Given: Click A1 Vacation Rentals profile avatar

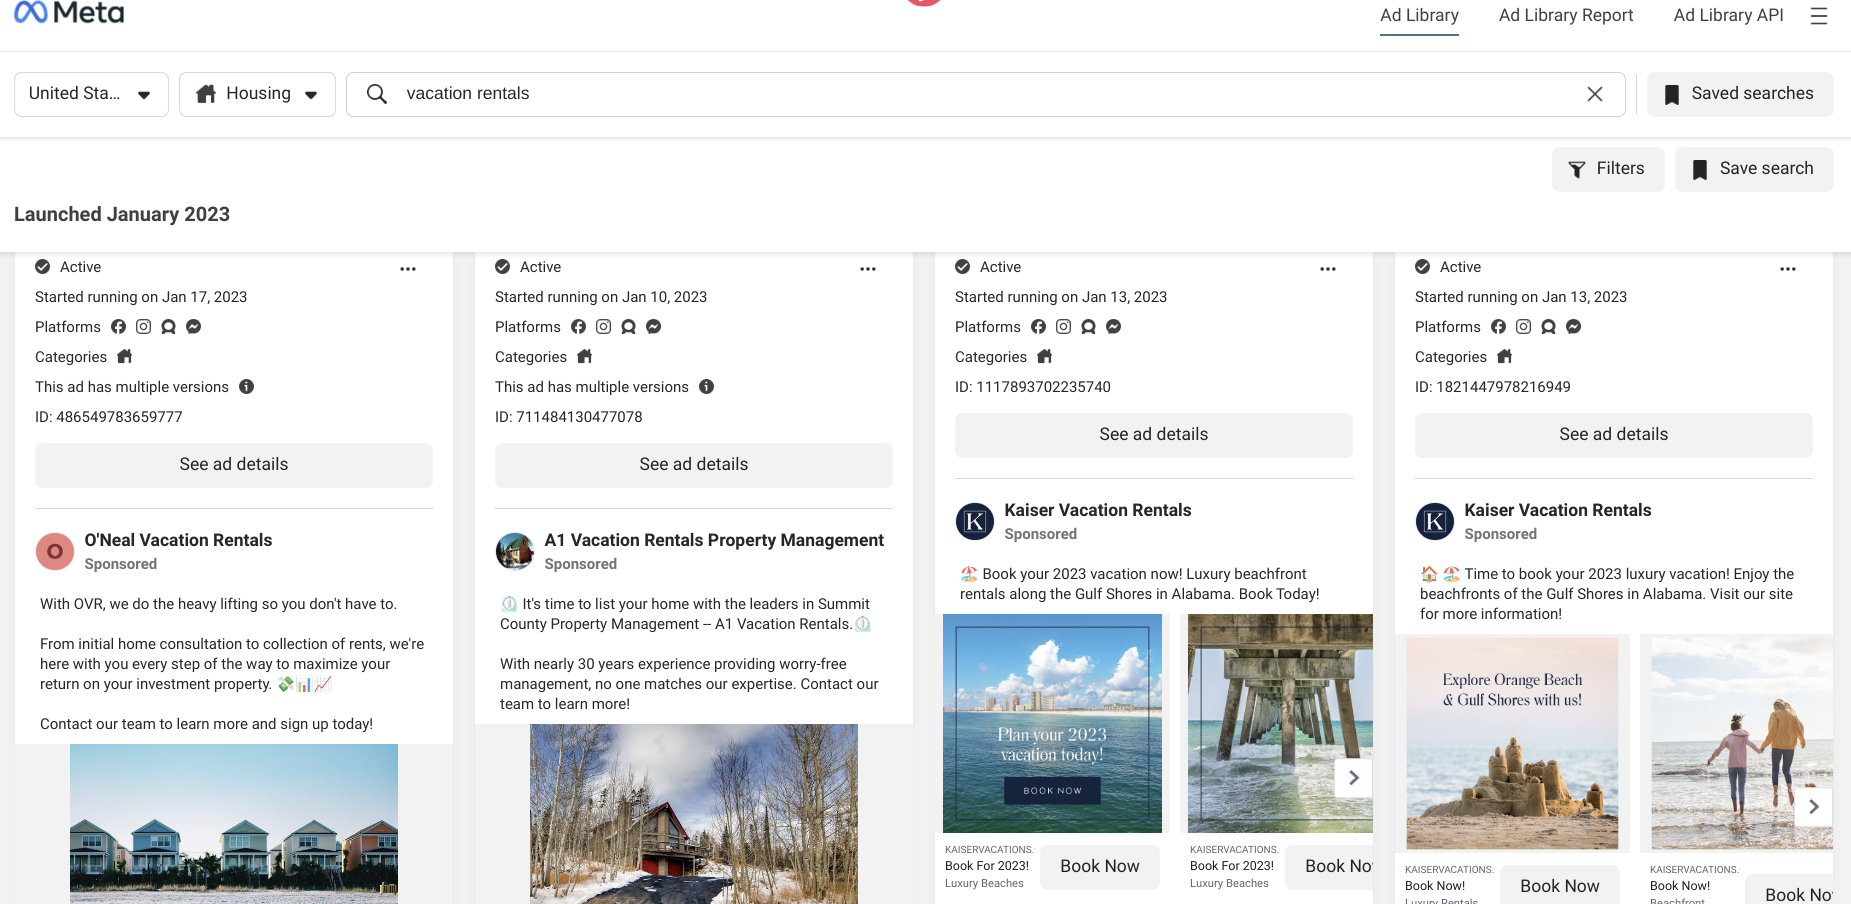Looking at the screenshot, I should 515,551.
